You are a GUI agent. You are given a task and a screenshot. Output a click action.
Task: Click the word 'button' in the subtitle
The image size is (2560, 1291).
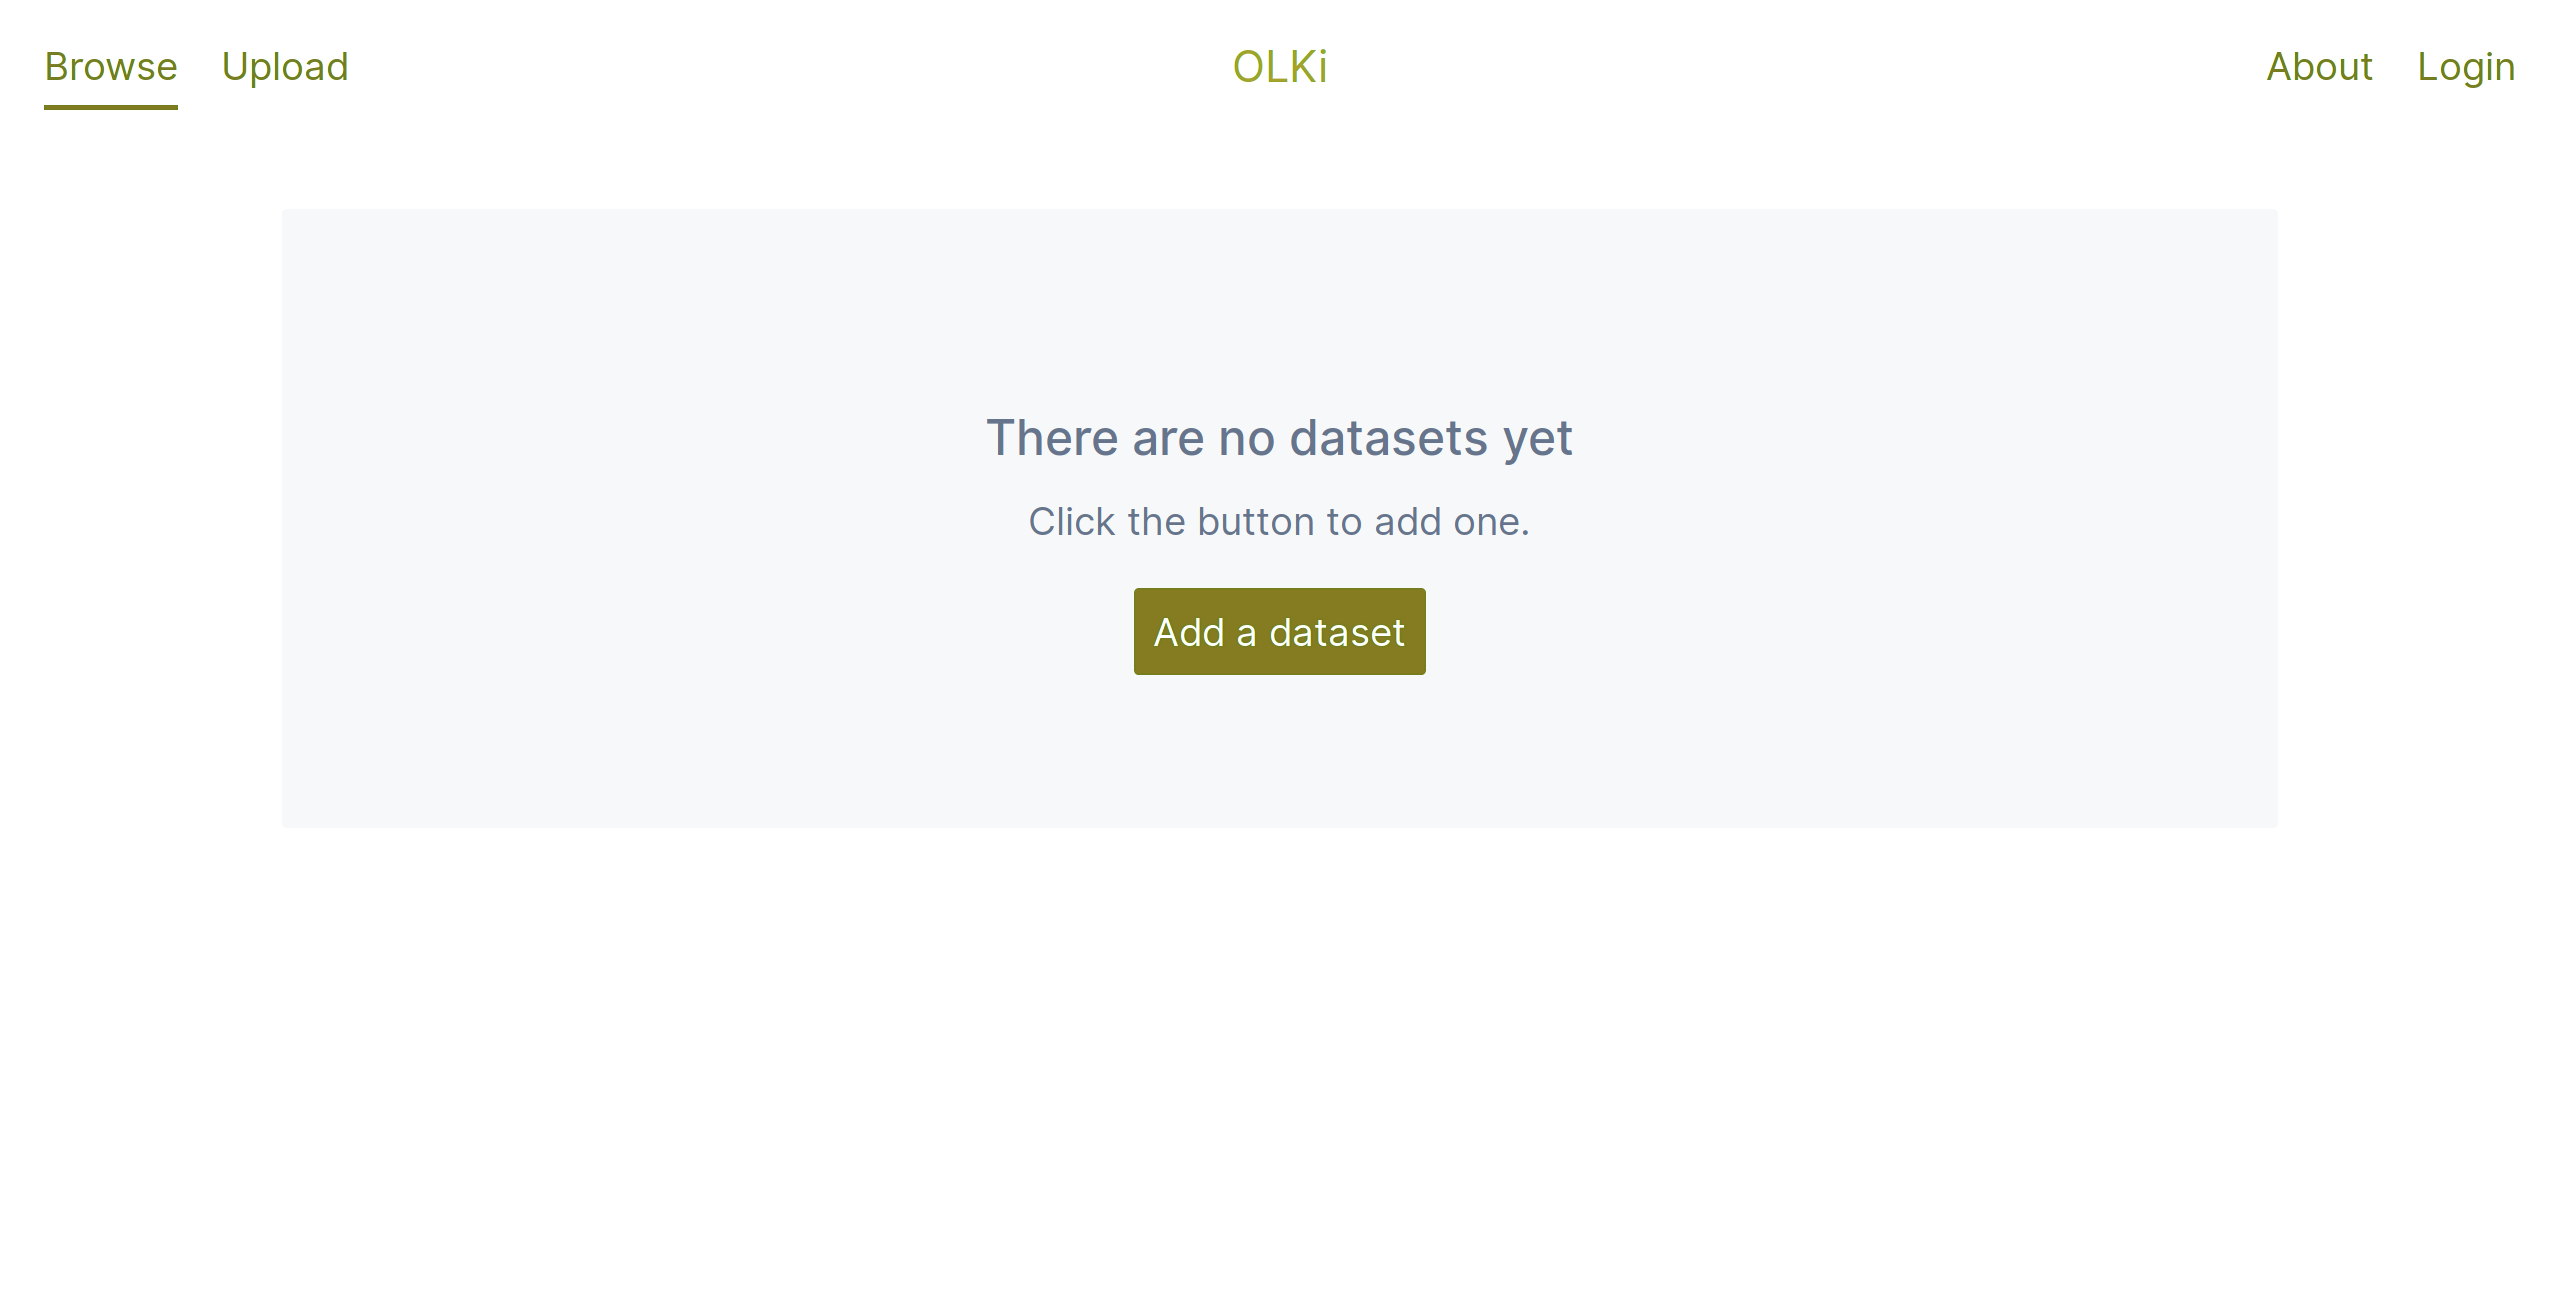(1256, 522)
